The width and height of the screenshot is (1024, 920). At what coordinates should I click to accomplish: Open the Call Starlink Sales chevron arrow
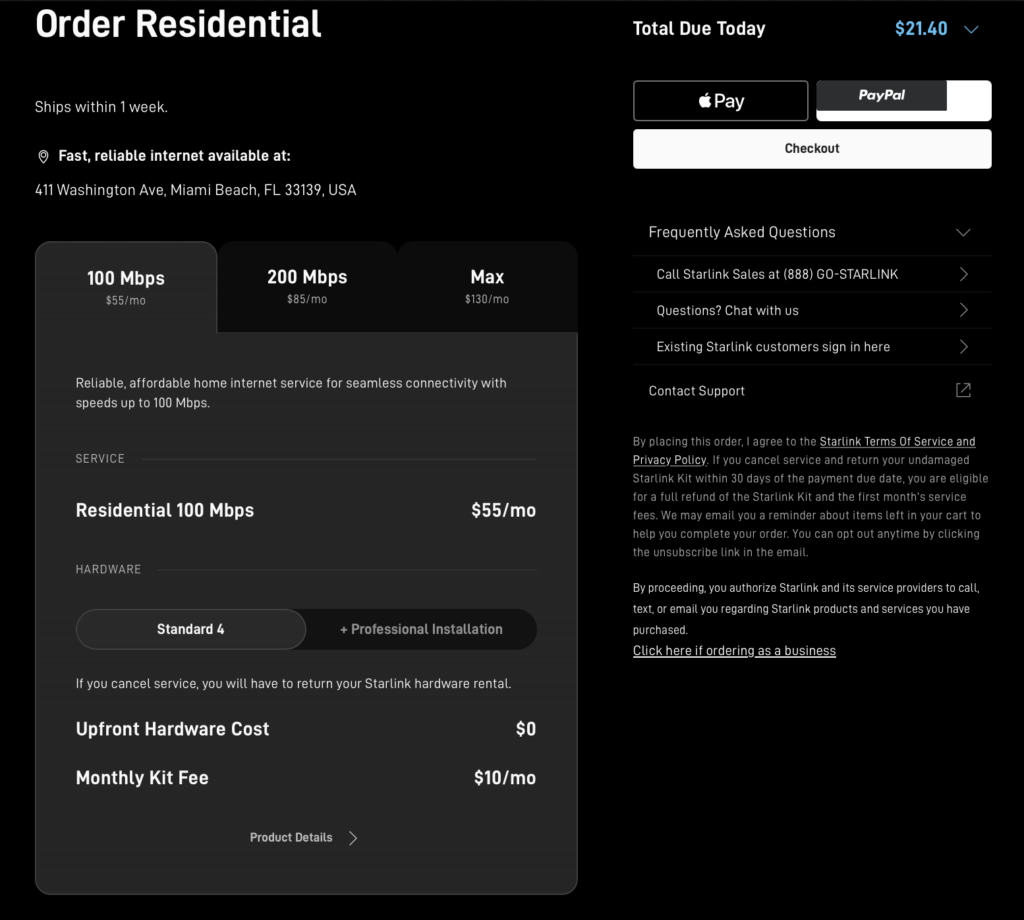(x=963, y=274)
